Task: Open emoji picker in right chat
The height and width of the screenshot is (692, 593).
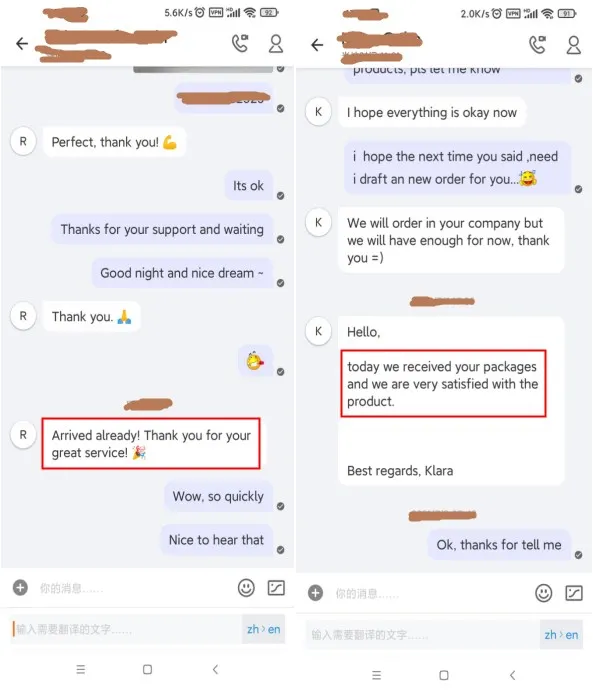Action: (544, 593)
